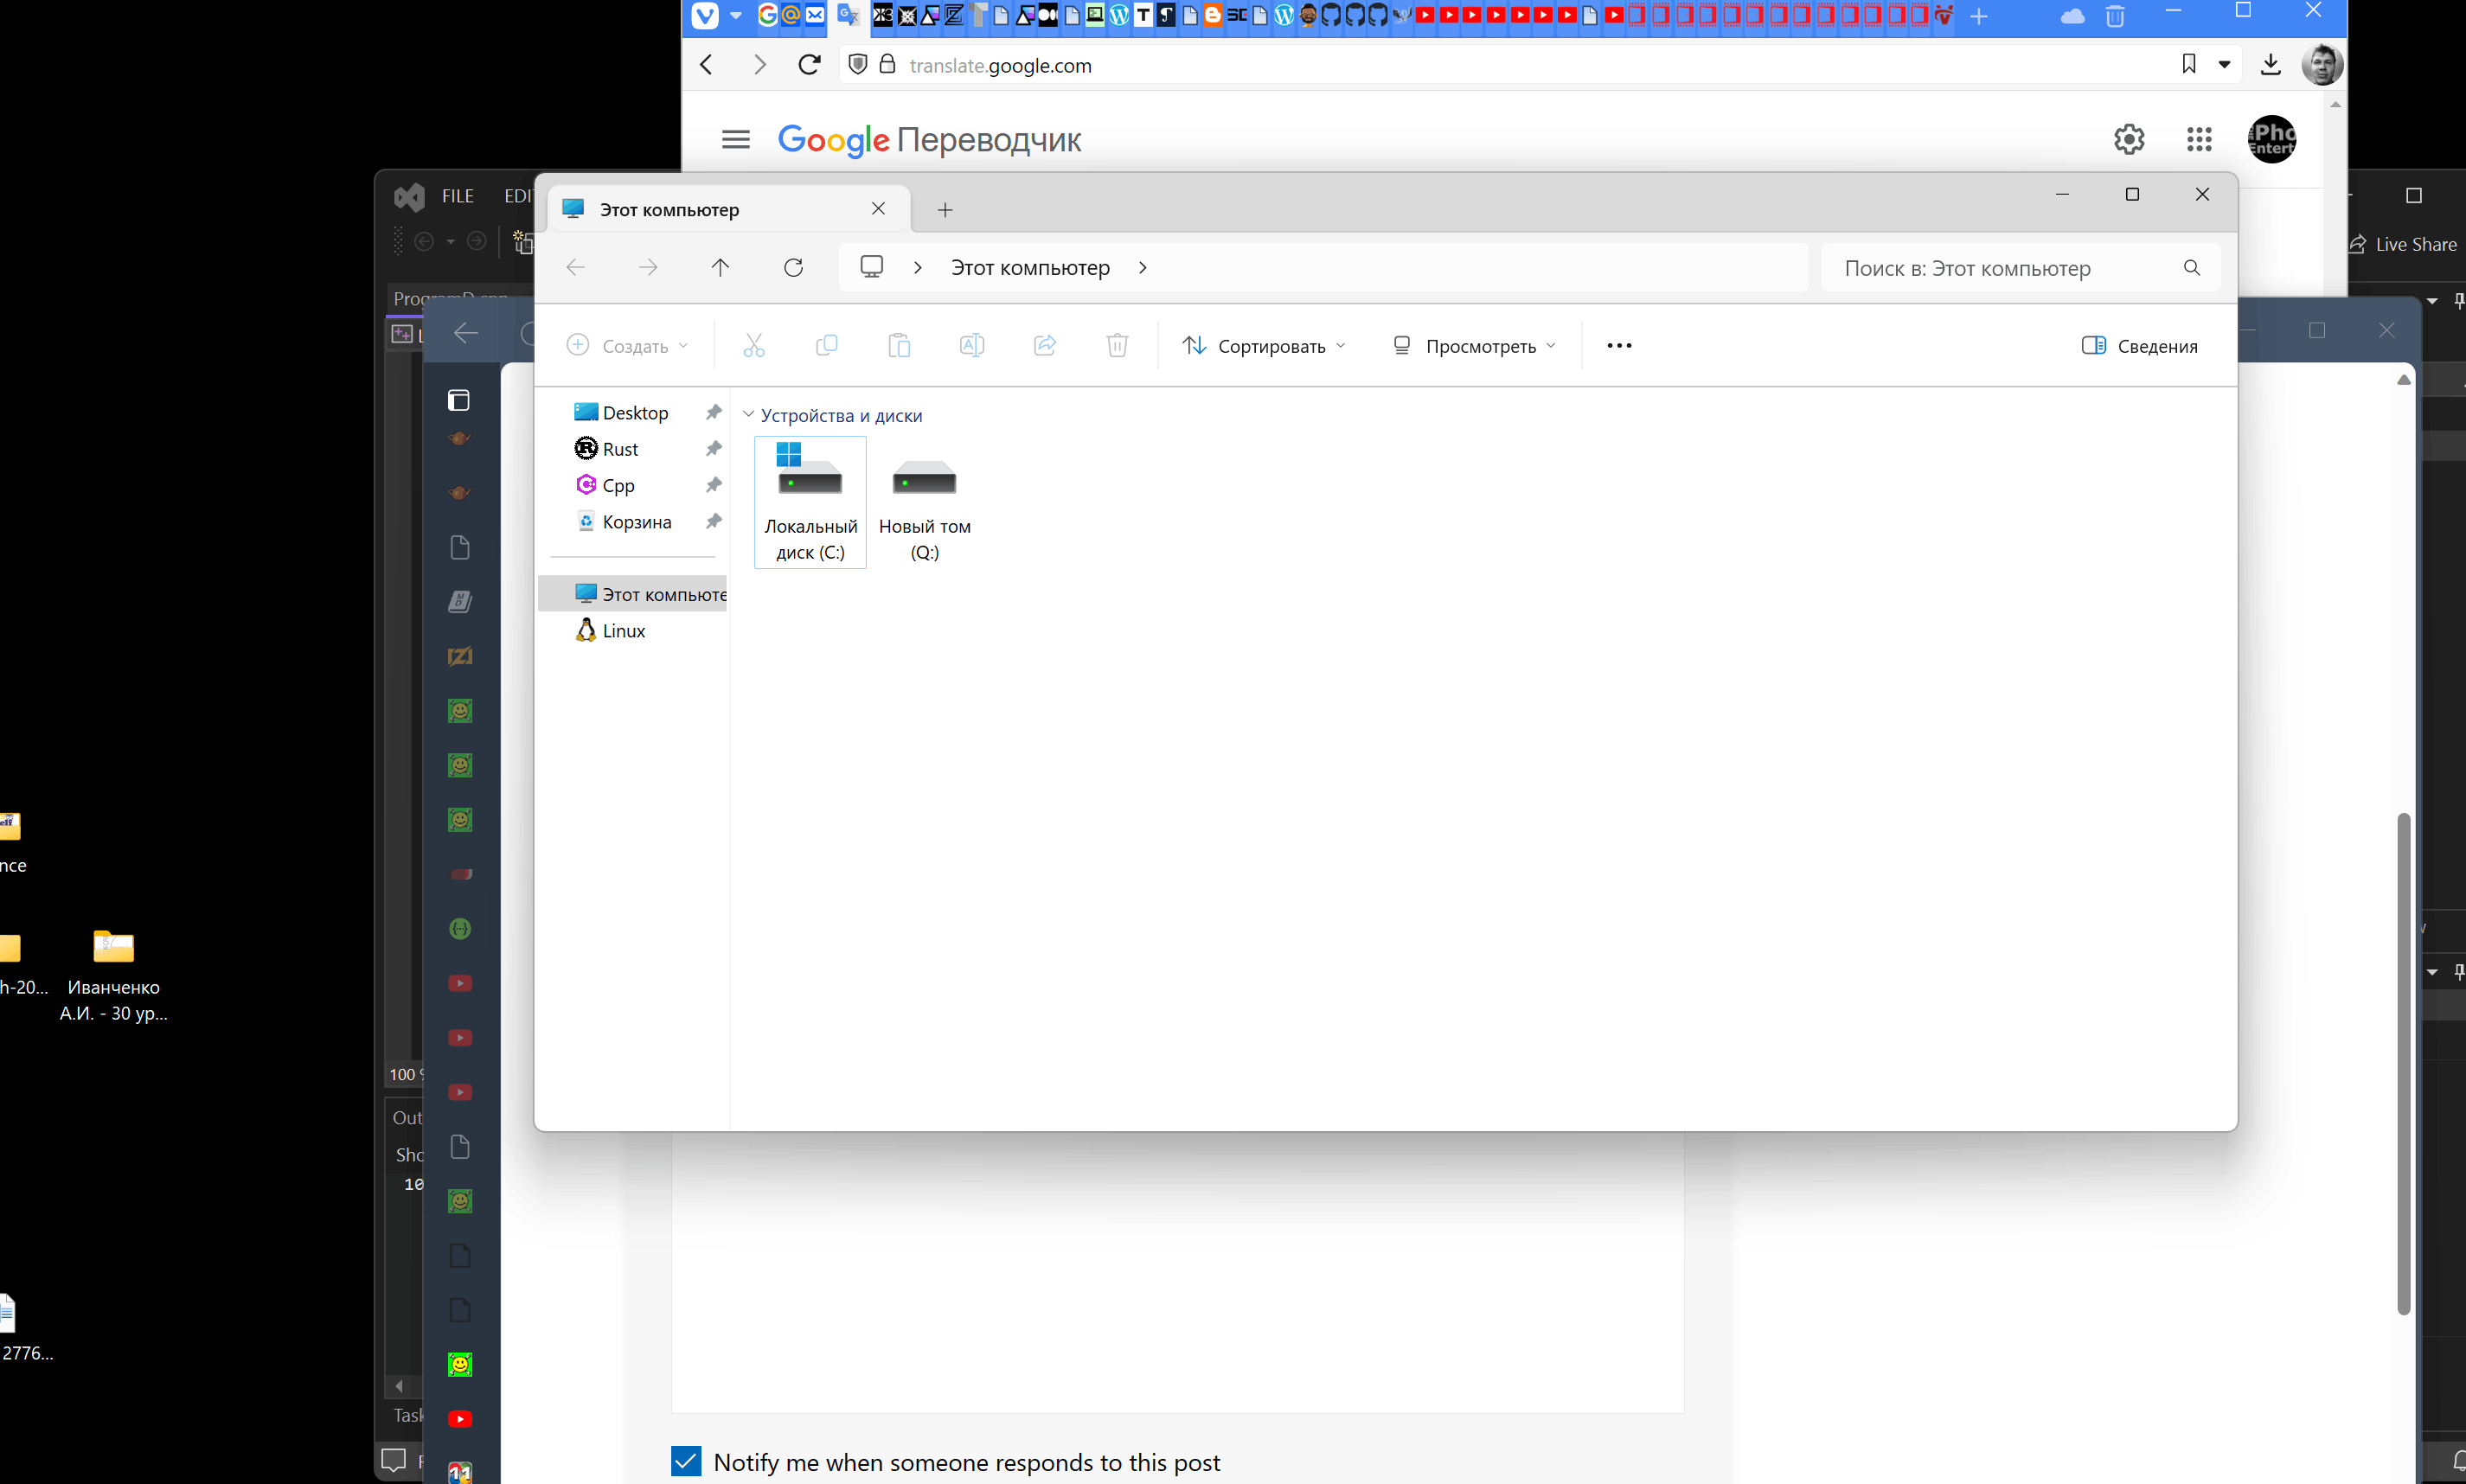The width and height of the screenshot is (2466, 1484).
Task: Open the Google Translate hamburger menu
Action: [x=735, y=139]
